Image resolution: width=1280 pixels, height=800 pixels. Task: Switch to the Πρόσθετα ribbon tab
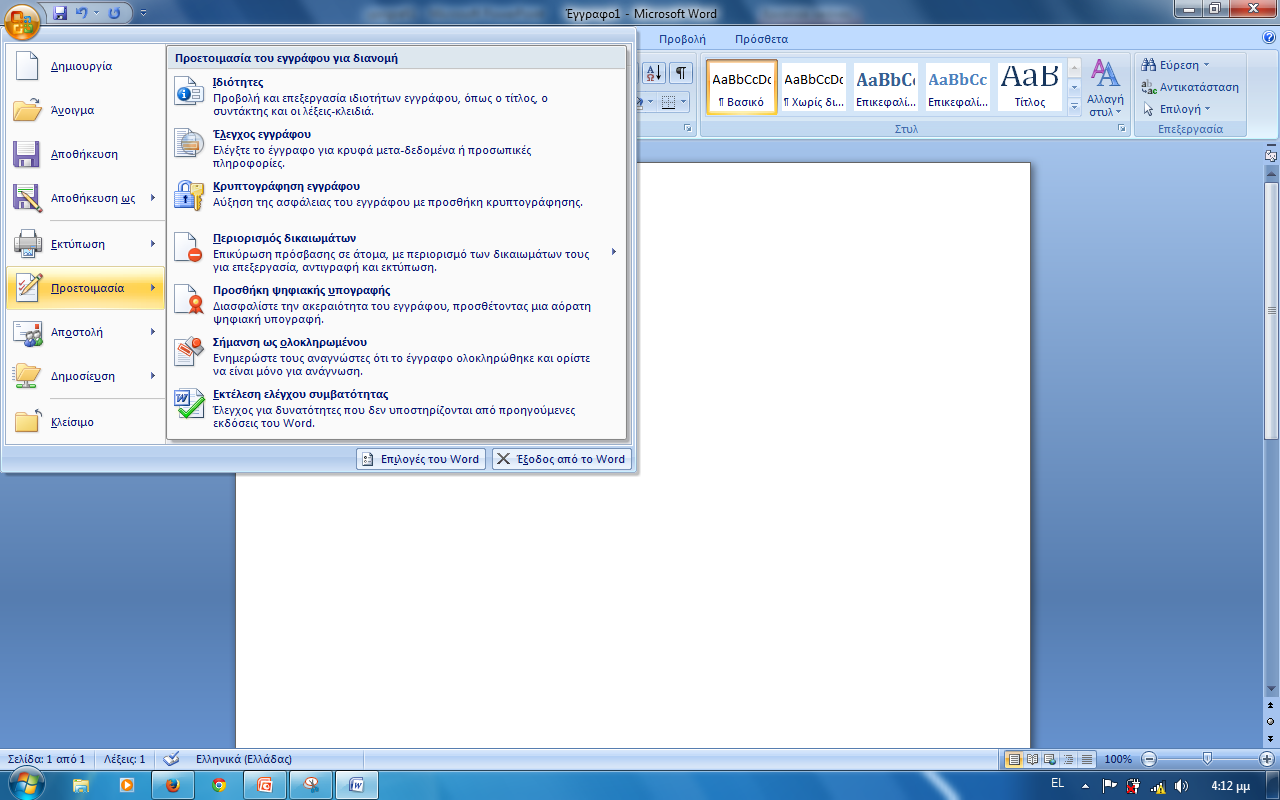pyautogui.click(x=761, y=39)
